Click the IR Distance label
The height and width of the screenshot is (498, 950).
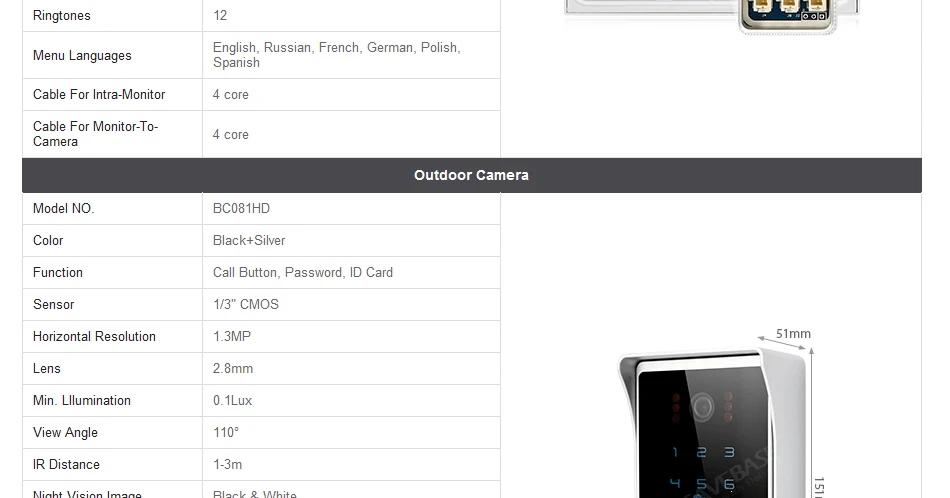point(66,465)
